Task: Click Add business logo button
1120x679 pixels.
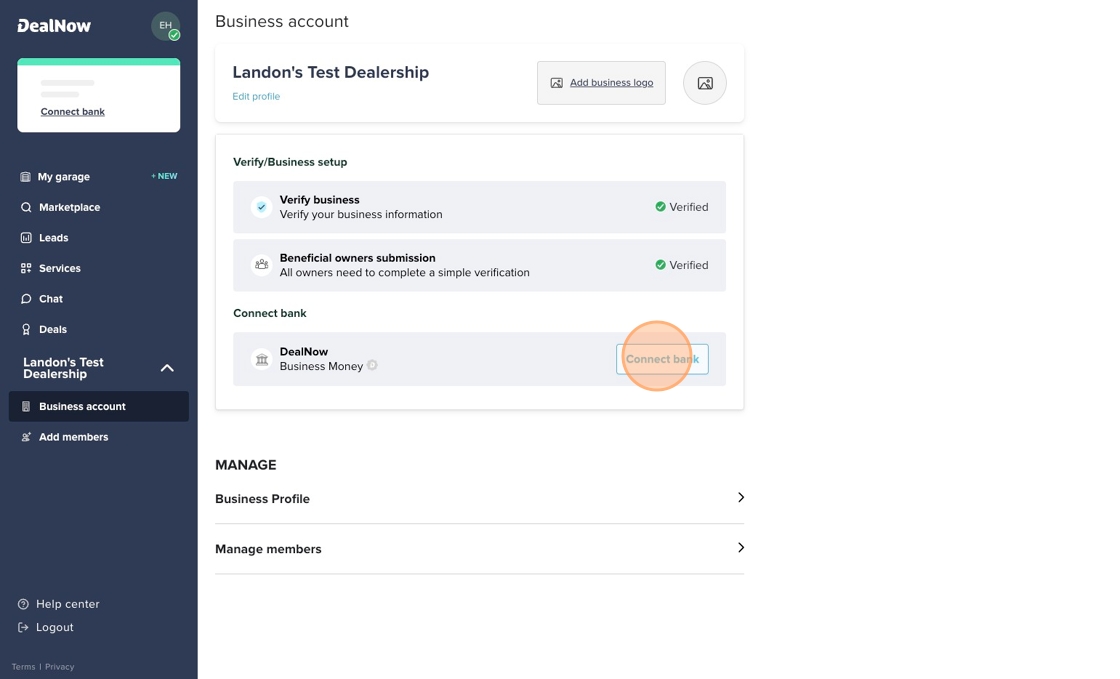Action: 601,83
